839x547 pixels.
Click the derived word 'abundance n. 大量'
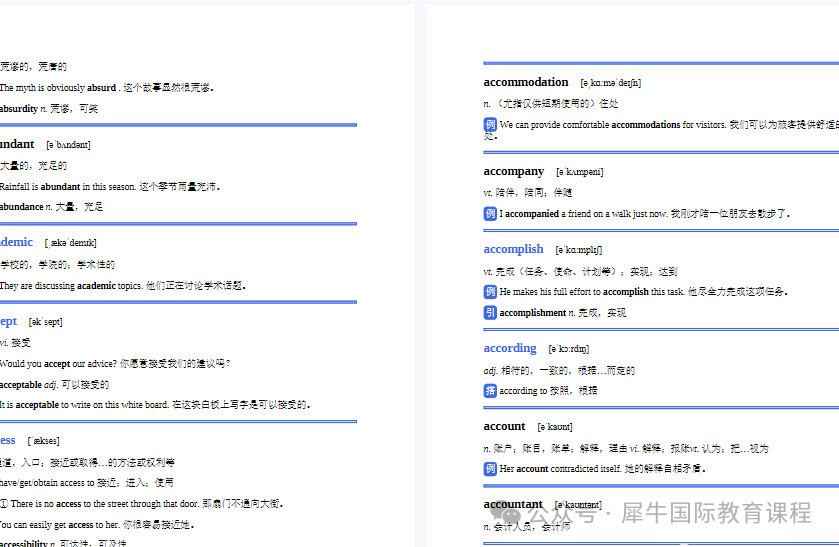51,207
